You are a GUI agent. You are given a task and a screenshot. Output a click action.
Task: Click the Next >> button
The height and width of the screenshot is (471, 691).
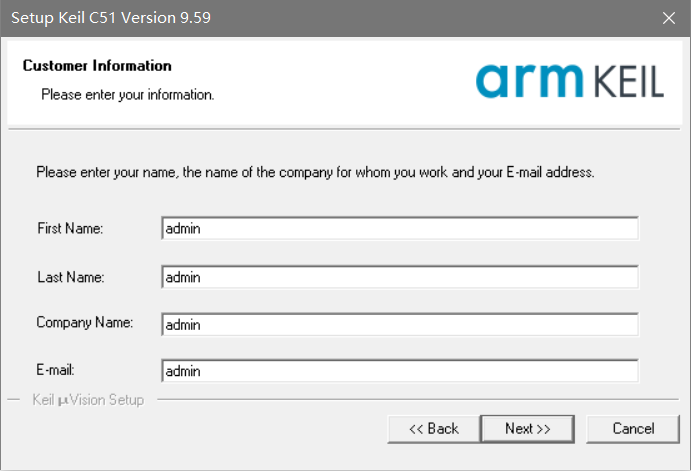pos(528,429)
